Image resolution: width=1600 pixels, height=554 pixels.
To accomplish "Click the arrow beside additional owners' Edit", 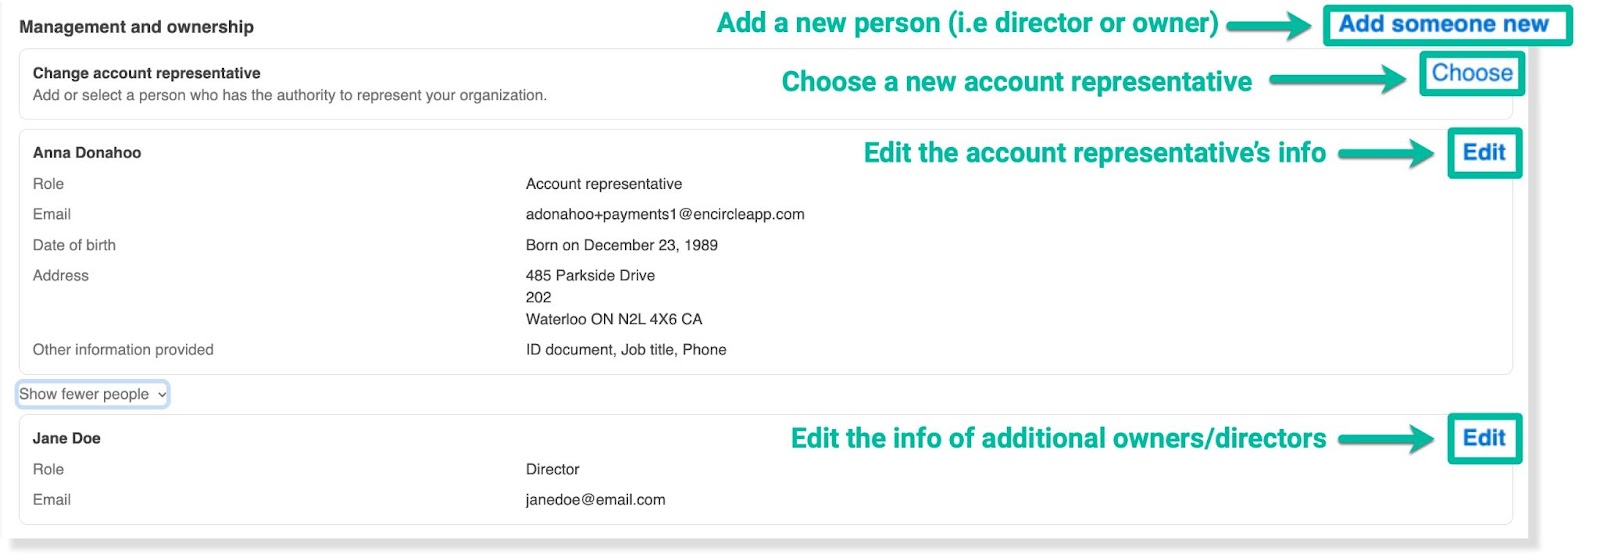I will (x=1386, y=438).
